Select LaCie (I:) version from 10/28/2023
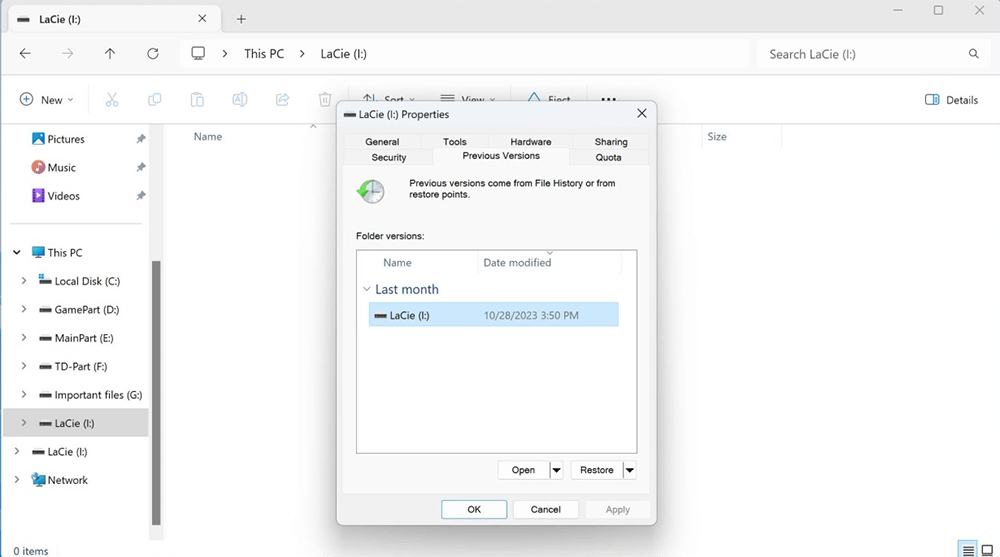The image size is (1000, 557). [x=493, y=316]
